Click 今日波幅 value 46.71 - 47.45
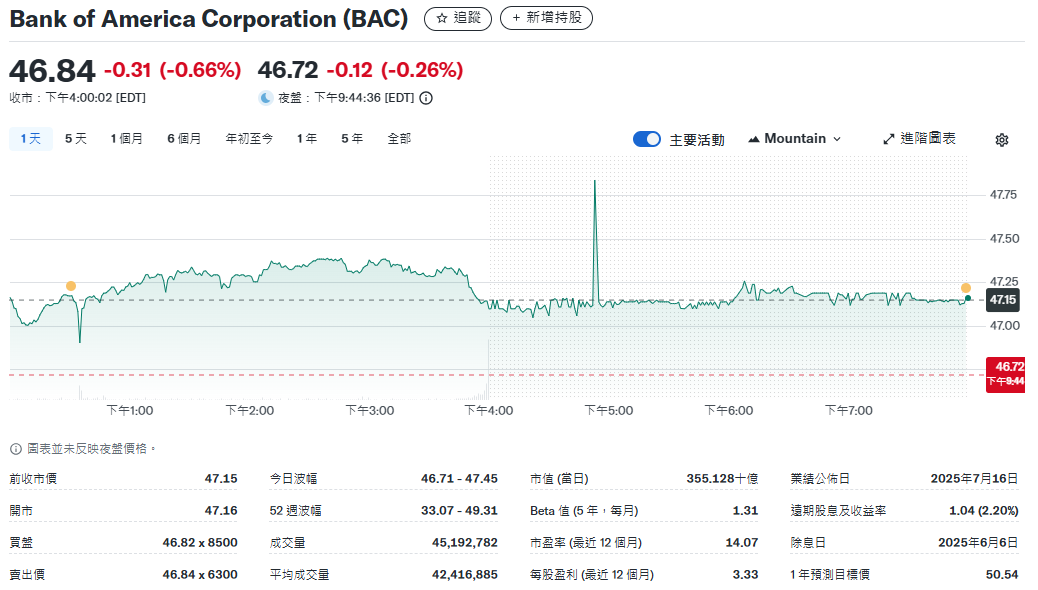This screenshot has width=1038, height=590. 459,478
